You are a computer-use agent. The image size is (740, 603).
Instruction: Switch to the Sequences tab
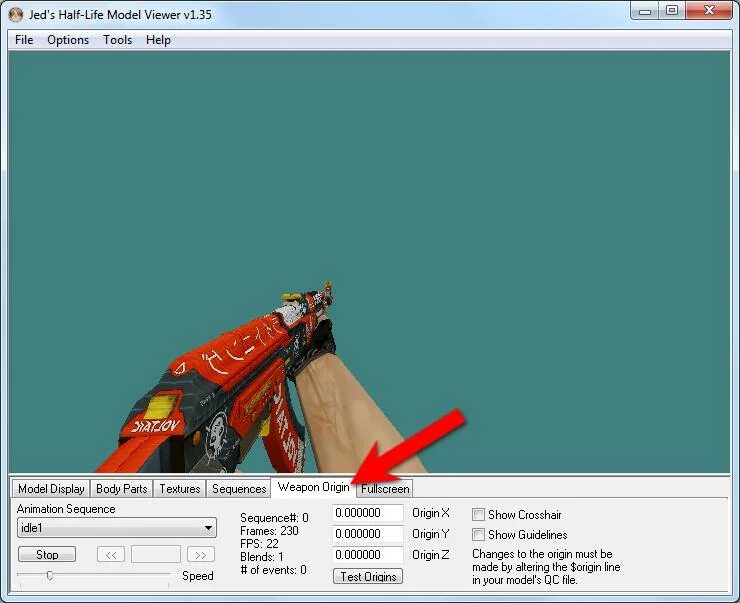[x=239, y=489]
